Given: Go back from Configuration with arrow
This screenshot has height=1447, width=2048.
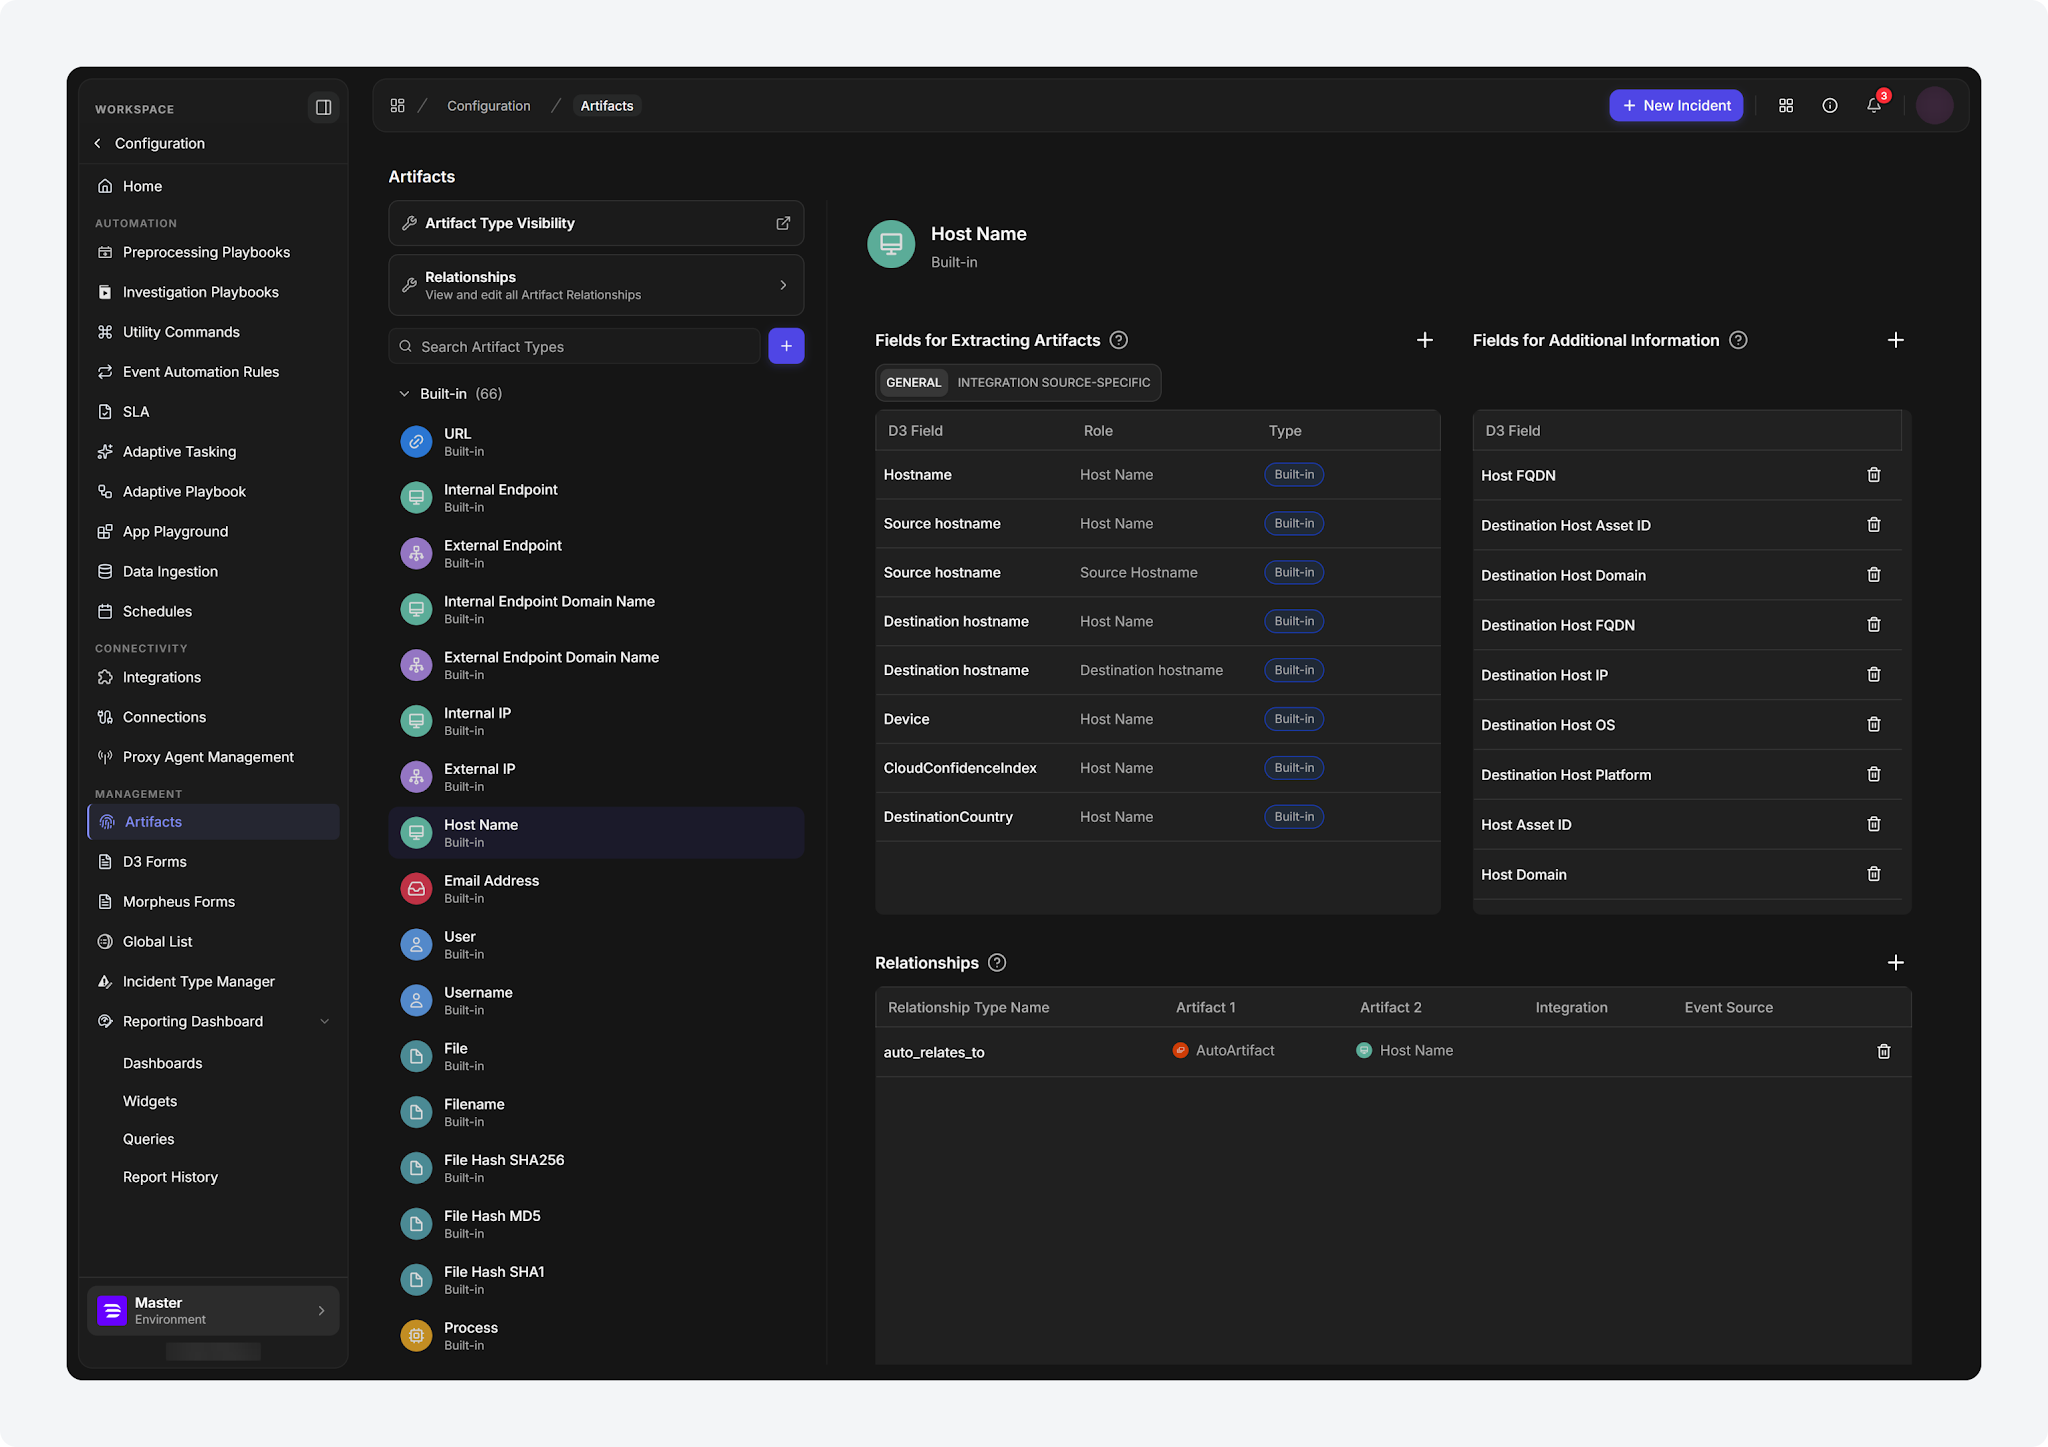Looking at the screenshot, I should [98, 143].
